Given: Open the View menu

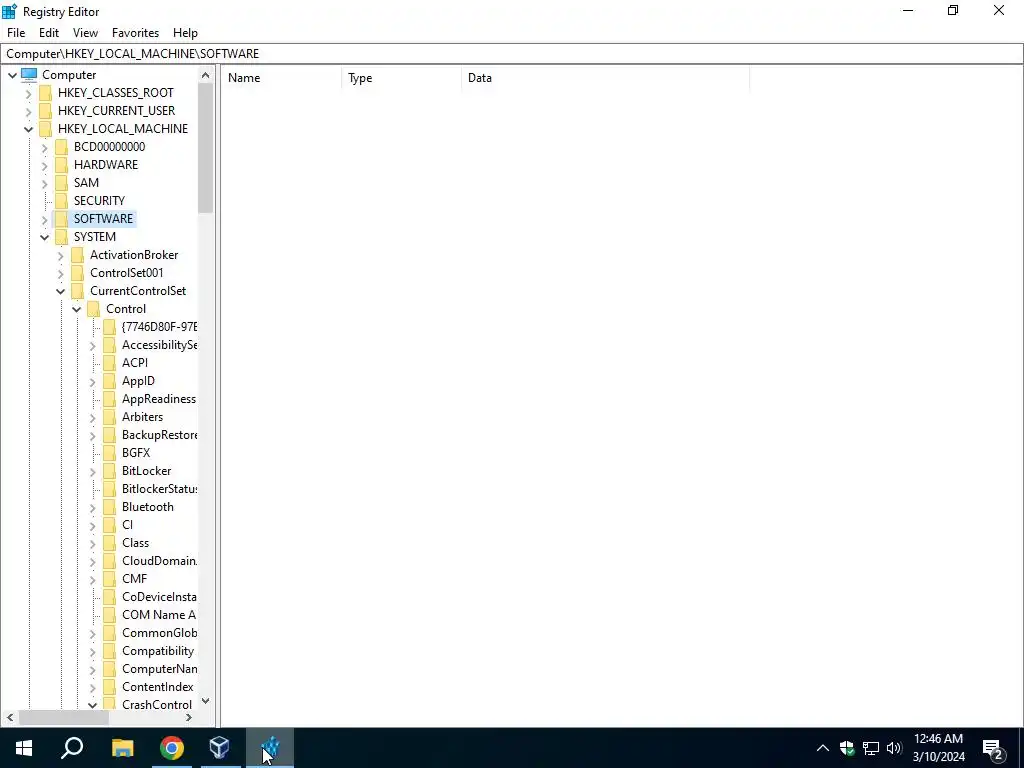Looking at the screenshot, I should tap(85, 33).
